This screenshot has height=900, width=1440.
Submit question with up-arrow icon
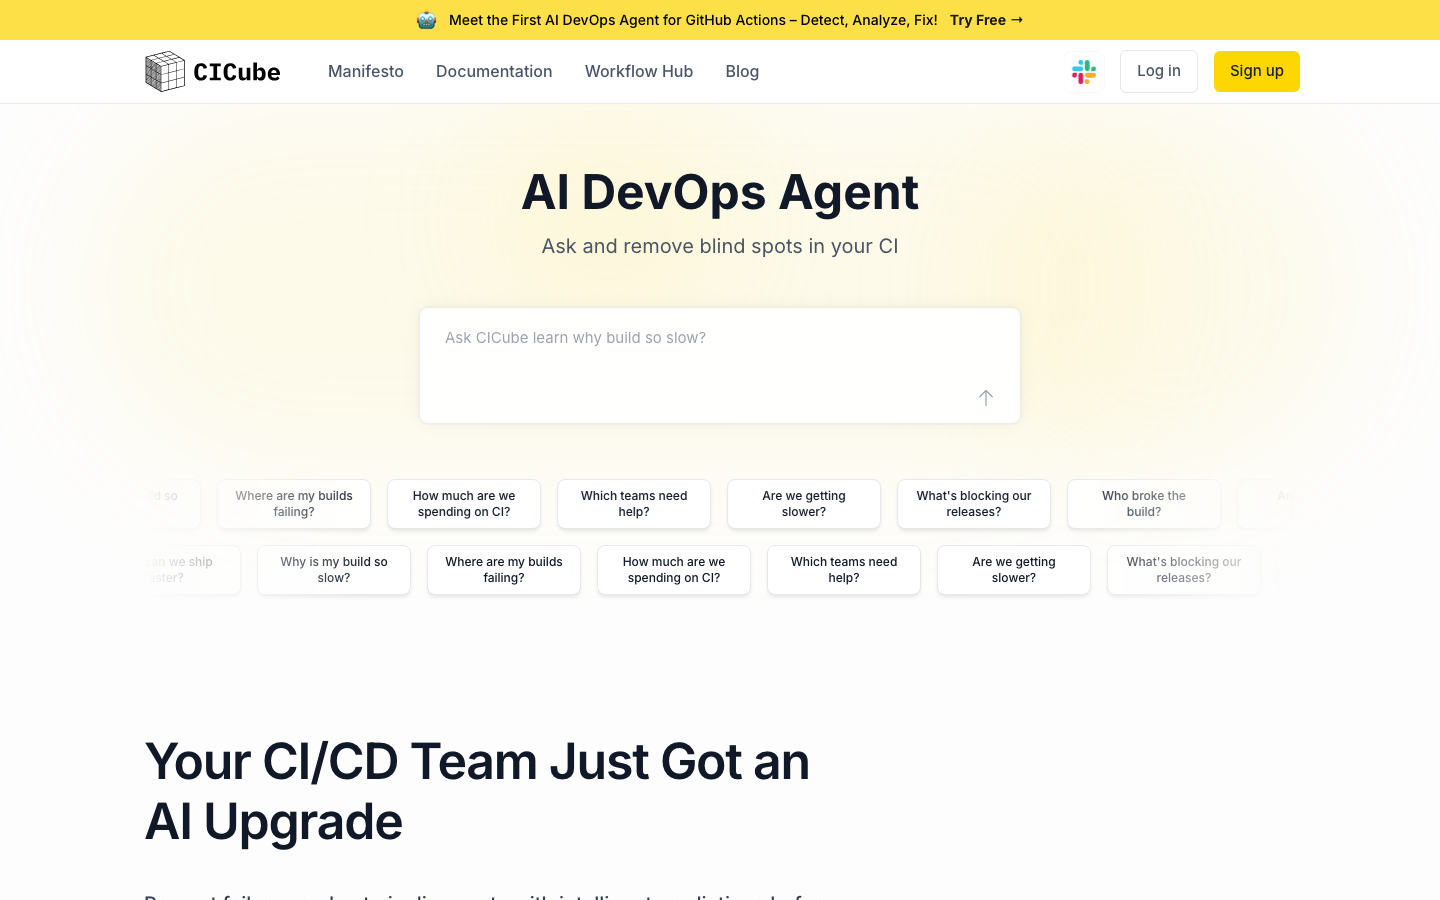(986, 398)
